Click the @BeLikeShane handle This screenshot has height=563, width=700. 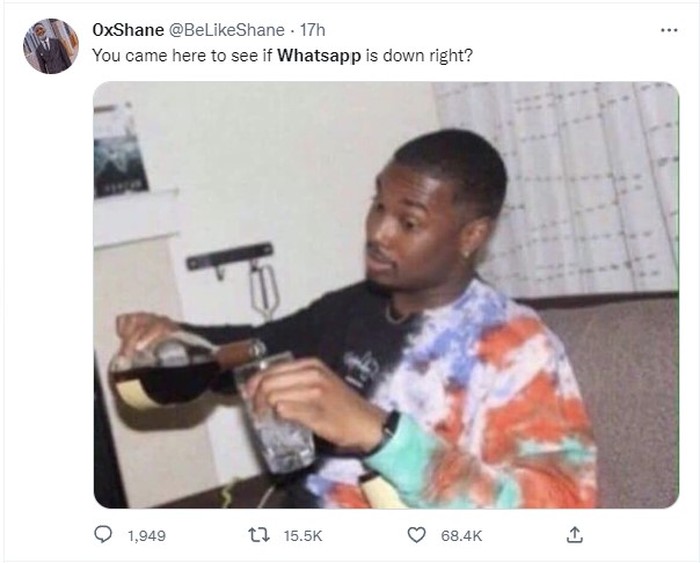pos(226,30)
